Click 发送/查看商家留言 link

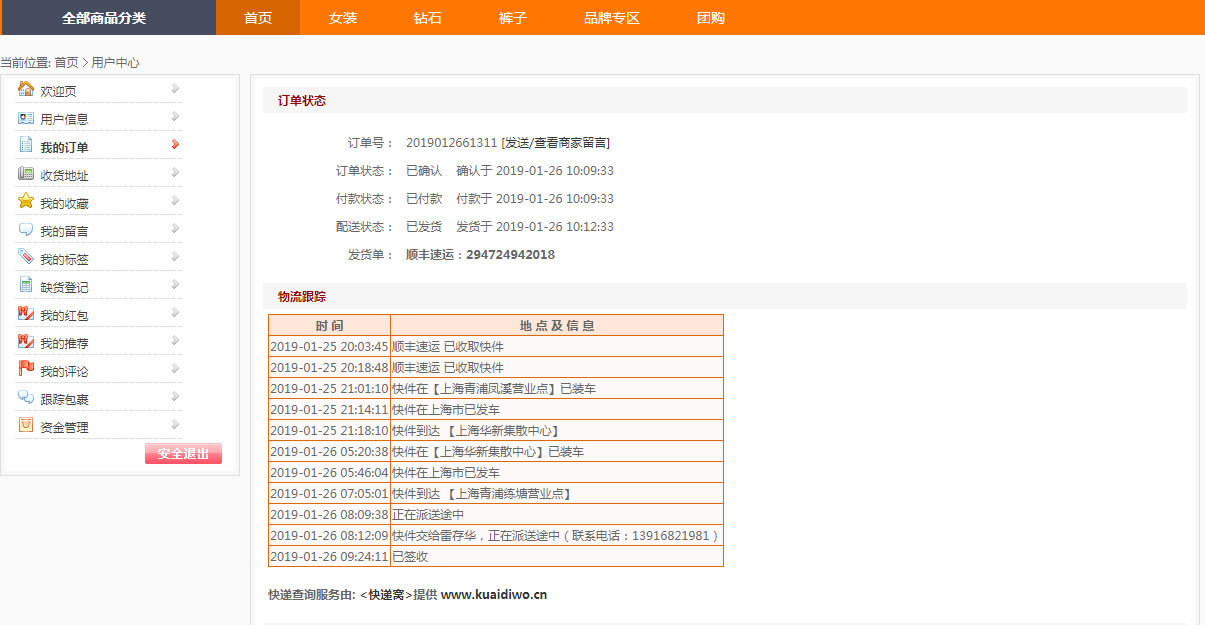(555, 143)
